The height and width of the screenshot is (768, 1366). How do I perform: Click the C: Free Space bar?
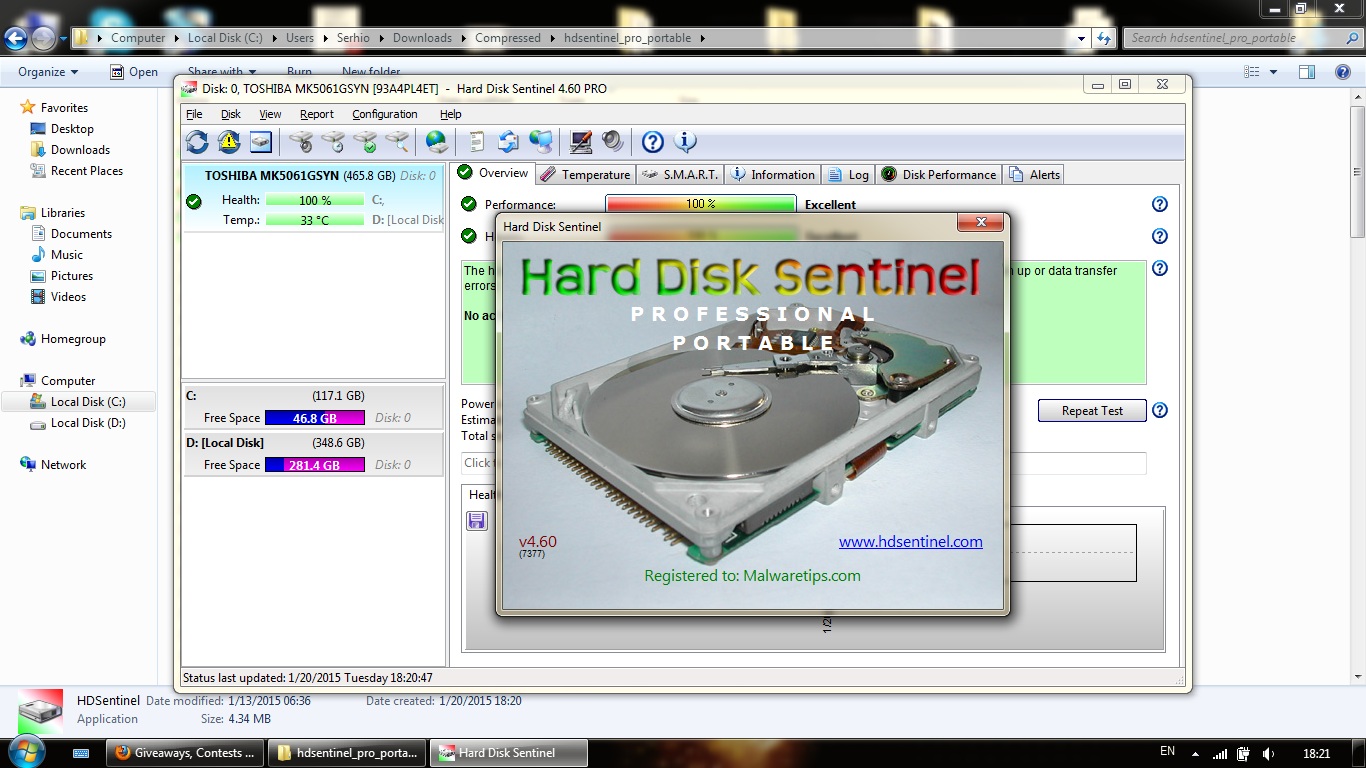pos(315,418)
